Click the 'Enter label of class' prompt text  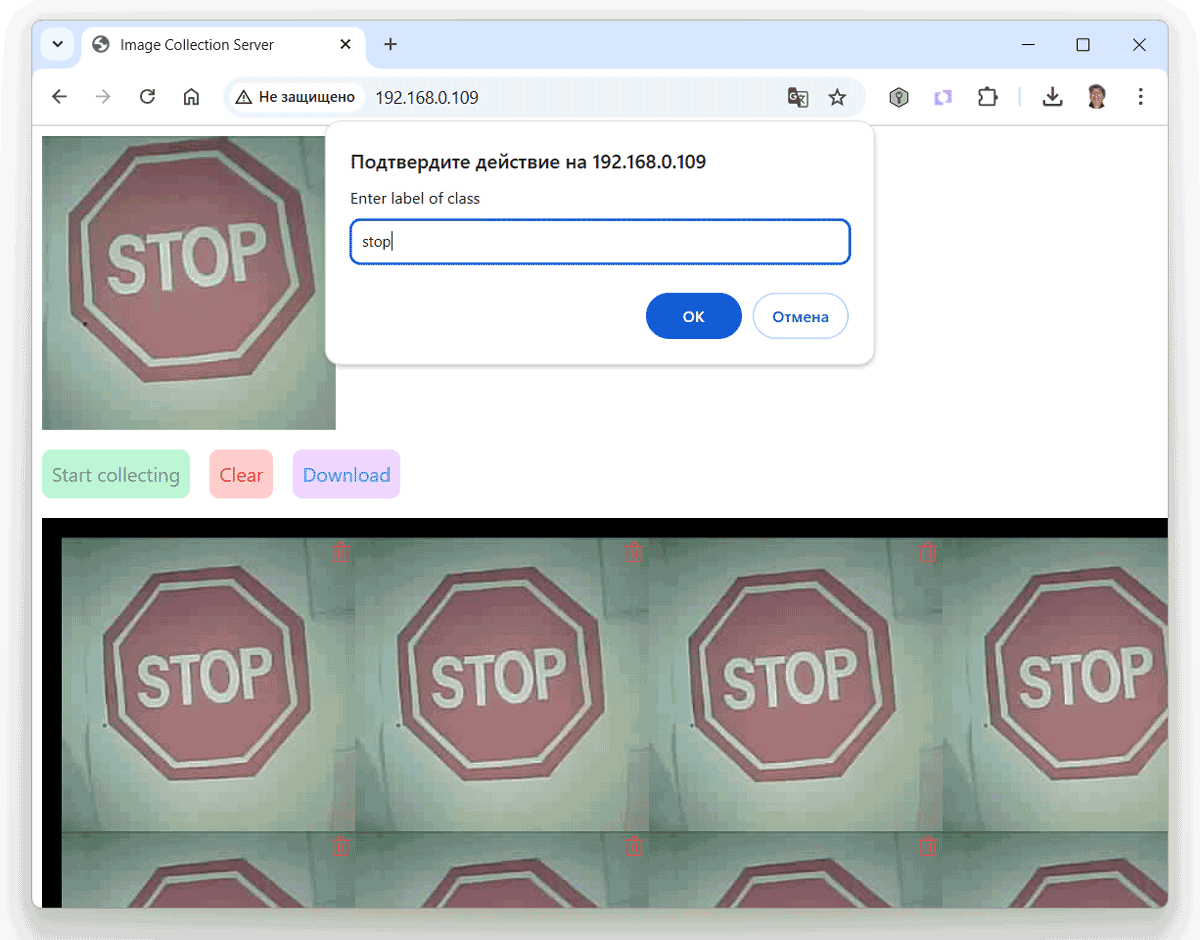coord(415,198)
